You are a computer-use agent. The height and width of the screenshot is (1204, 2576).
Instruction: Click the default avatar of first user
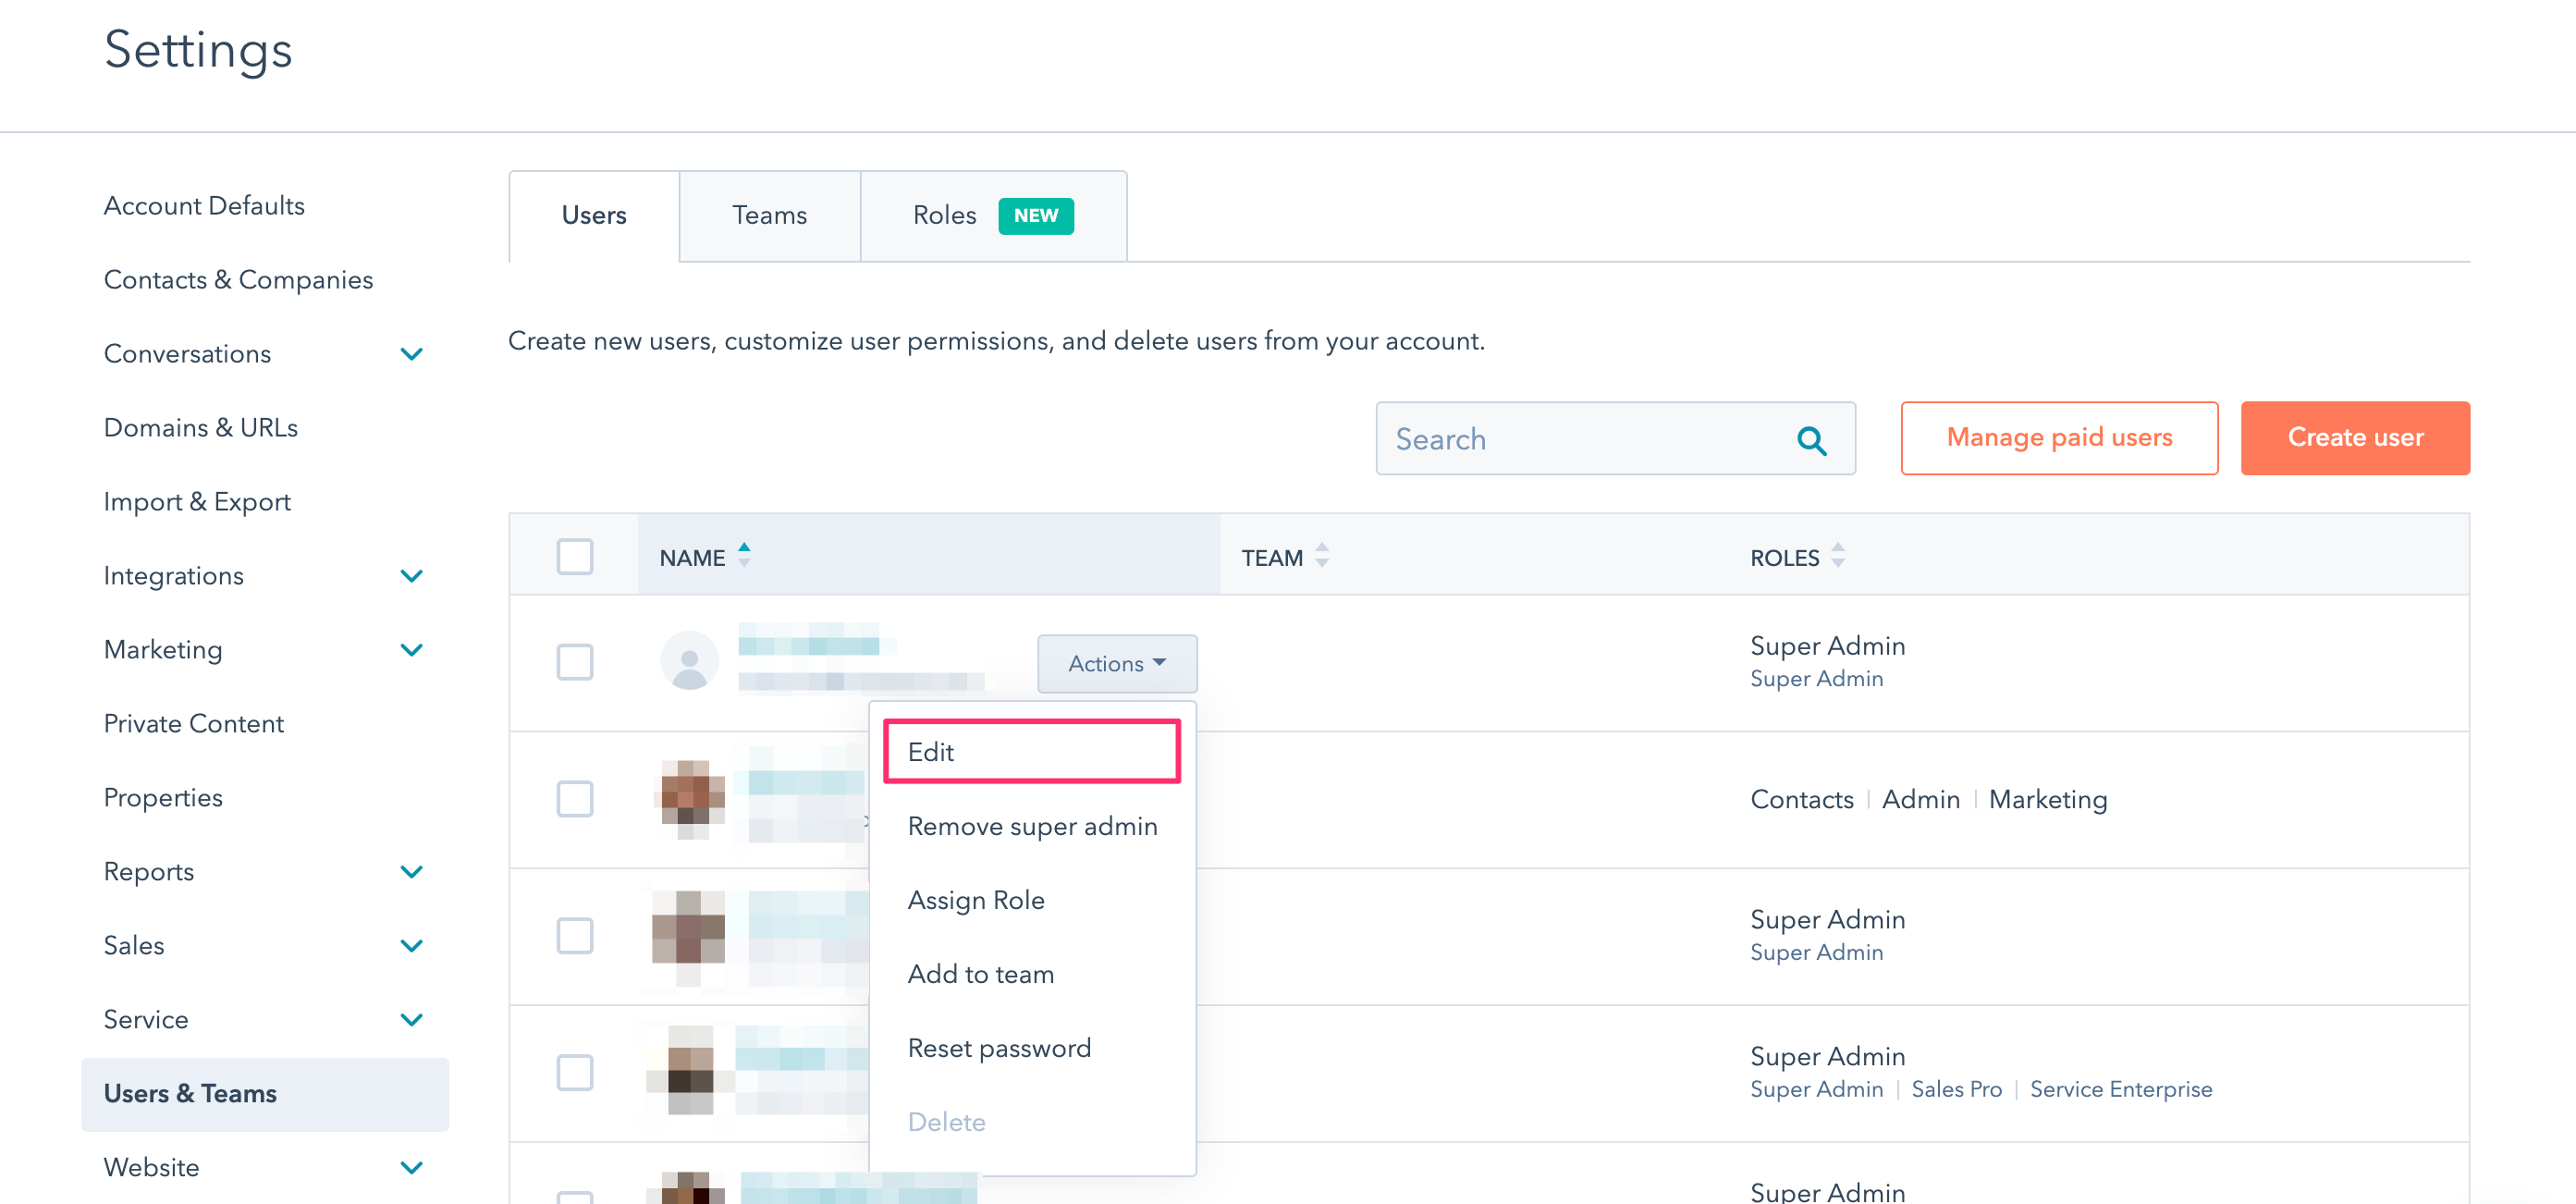click(x=689, y=661)
